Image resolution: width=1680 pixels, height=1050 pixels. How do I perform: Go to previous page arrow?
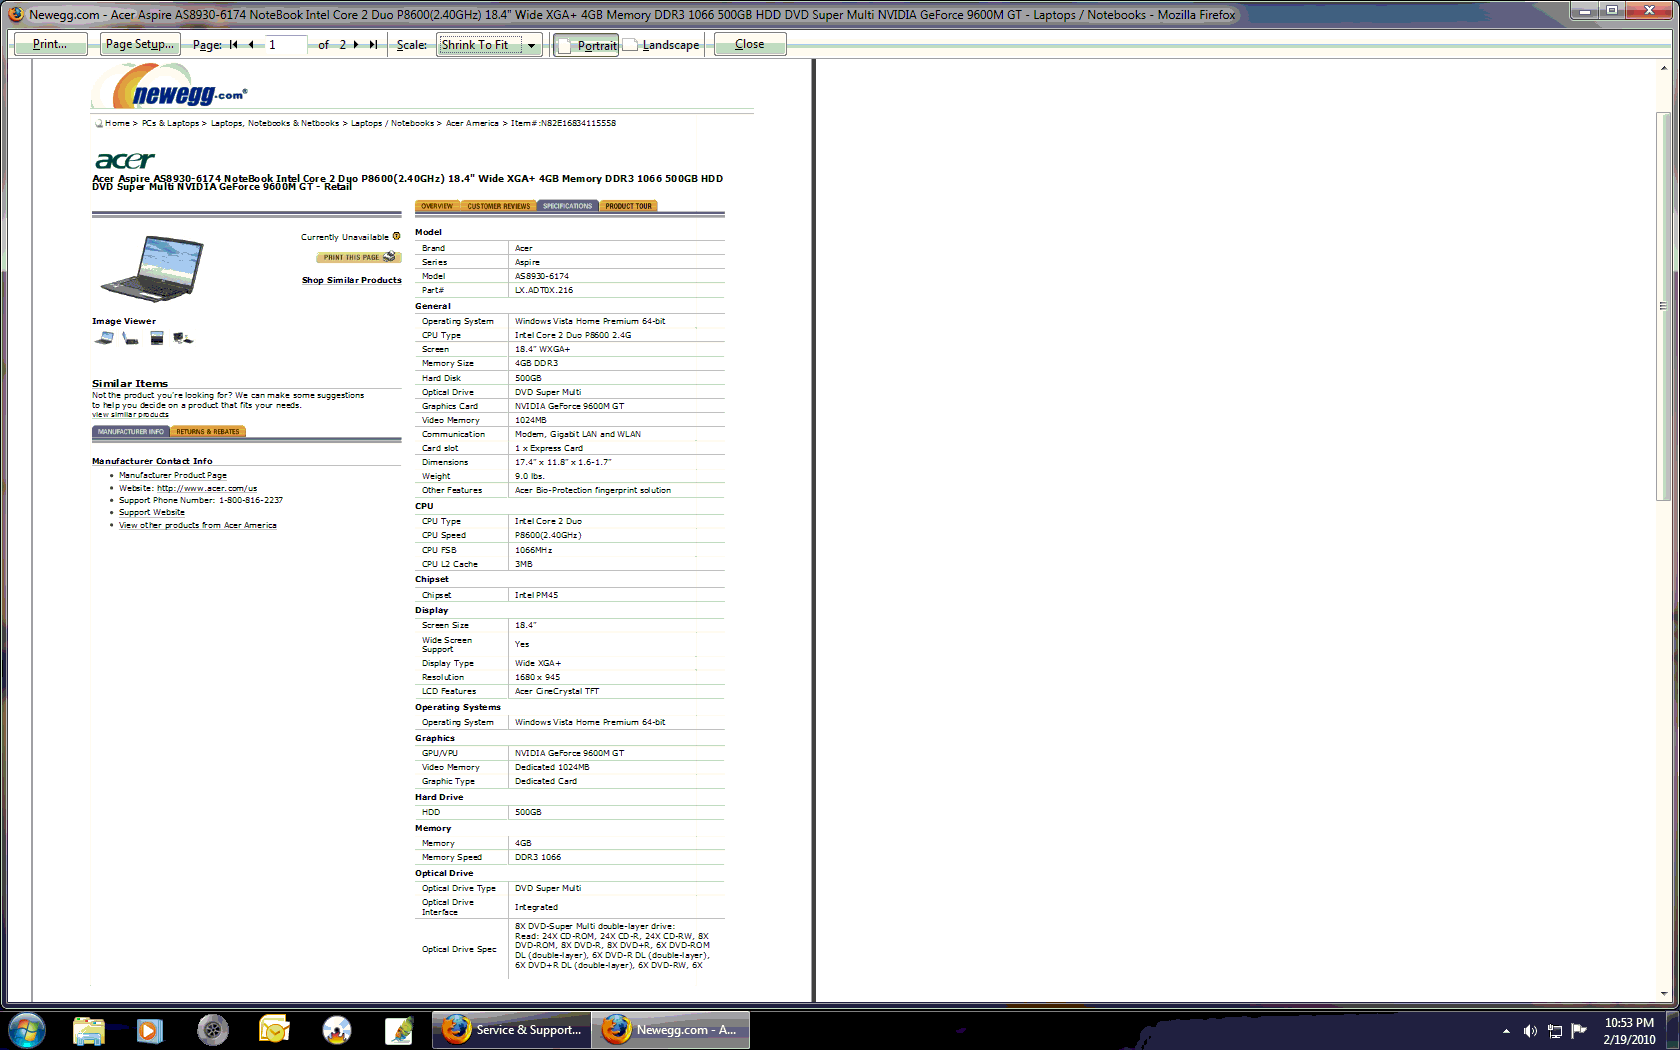pyautogui.click(x=251, y=45)
